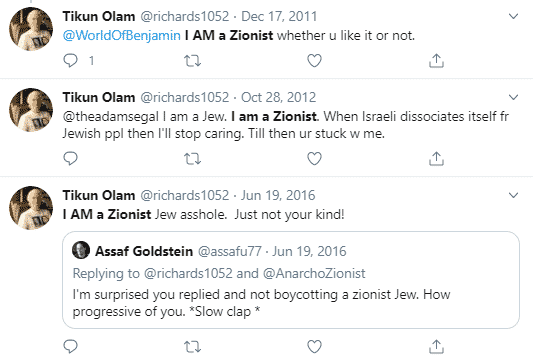Share the Dec 17, 2011 tweet
Image resolution: width=533 pixels, height=362 pixels.
point(436,61)
